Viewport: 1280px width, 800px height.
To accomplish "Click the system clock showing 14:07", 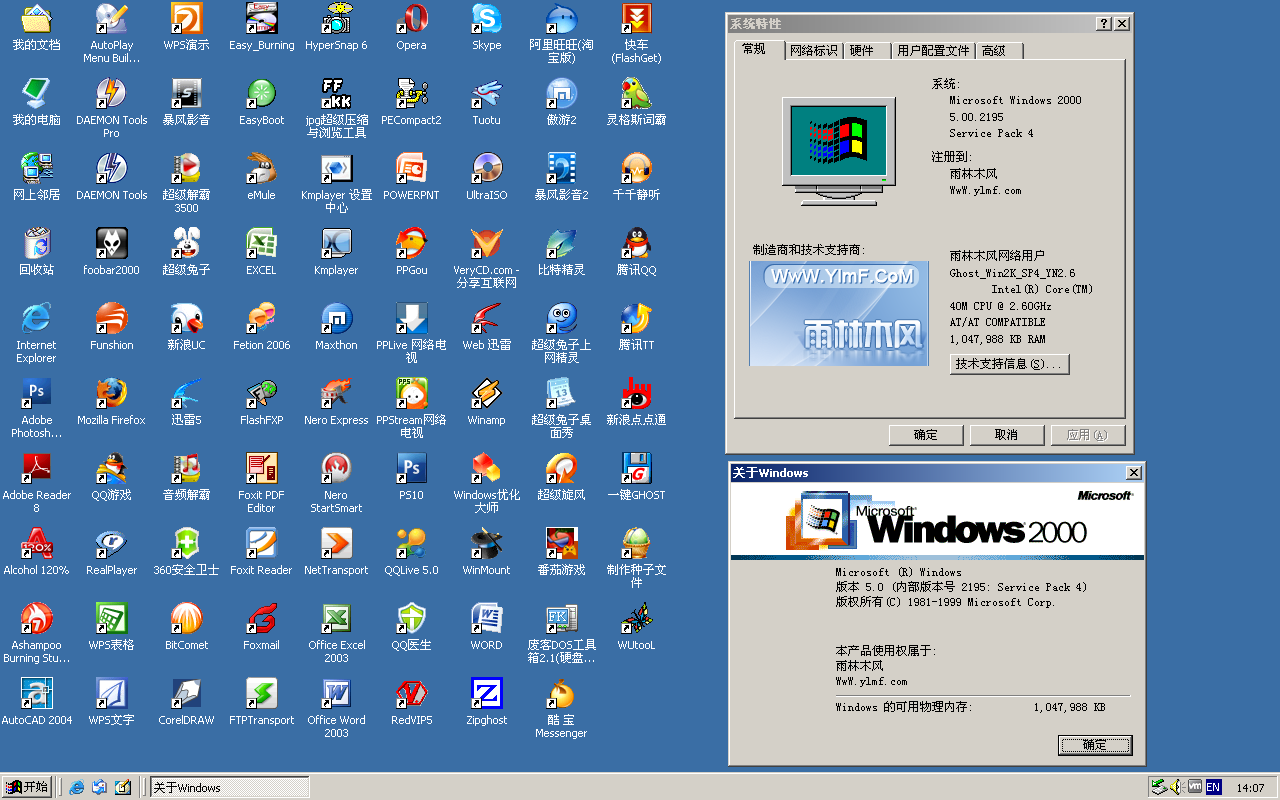I will click(1250, 788).
